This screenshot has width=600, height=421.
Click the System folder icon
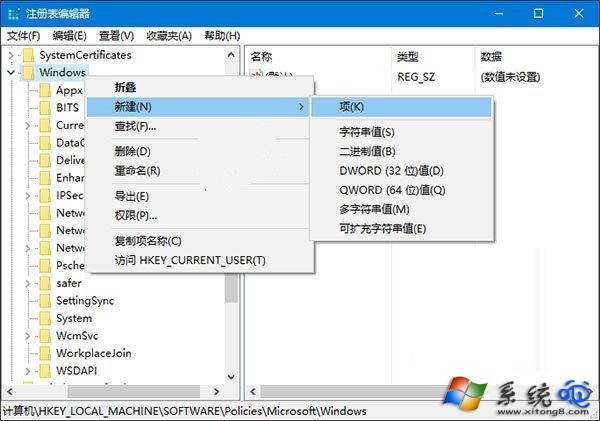[x=45, y=318]
